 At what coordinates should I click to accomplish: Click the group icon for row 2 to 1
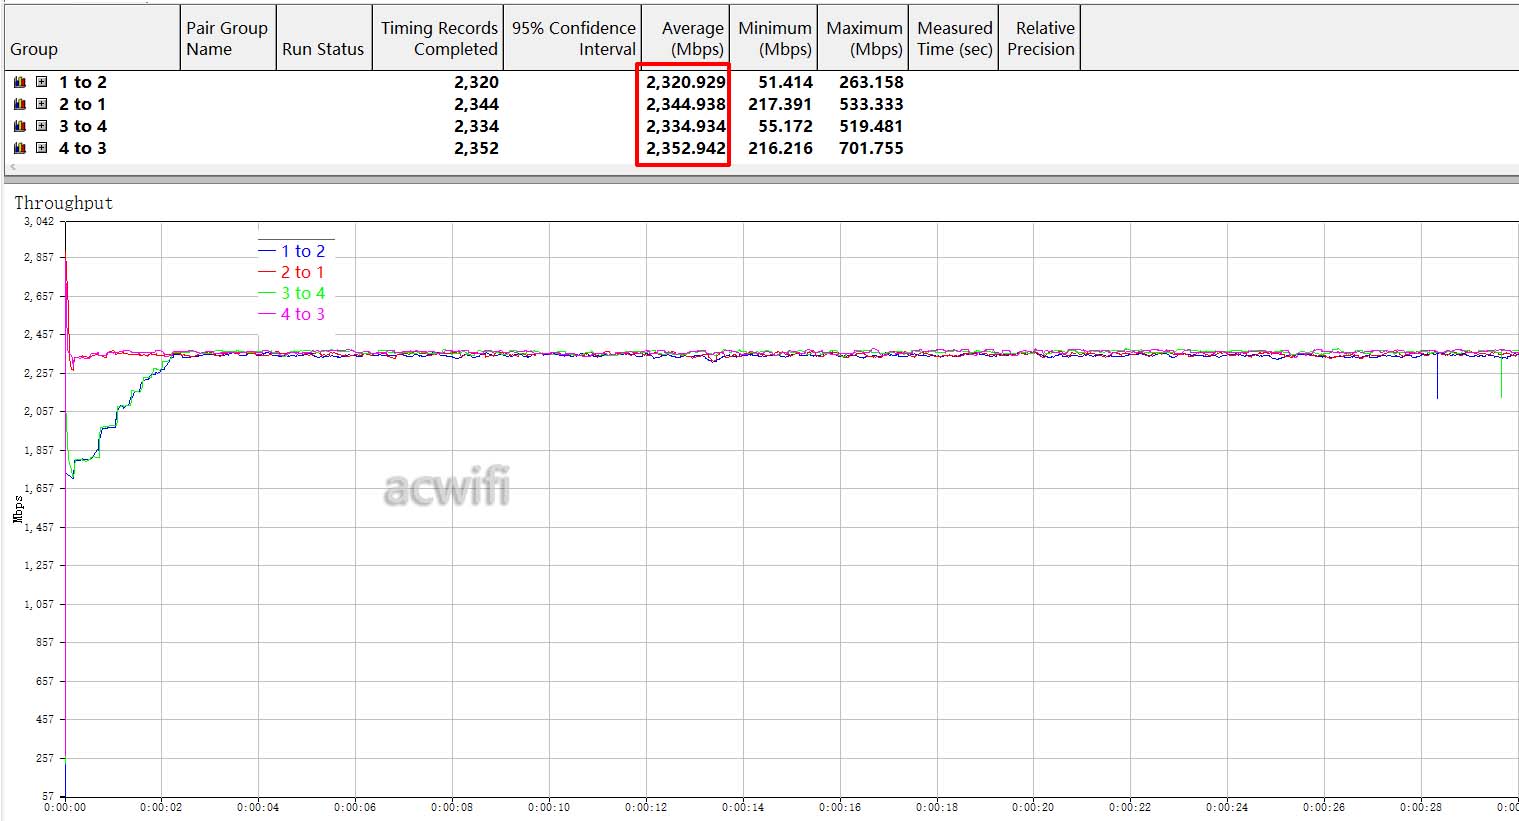(x=20, y=104)
